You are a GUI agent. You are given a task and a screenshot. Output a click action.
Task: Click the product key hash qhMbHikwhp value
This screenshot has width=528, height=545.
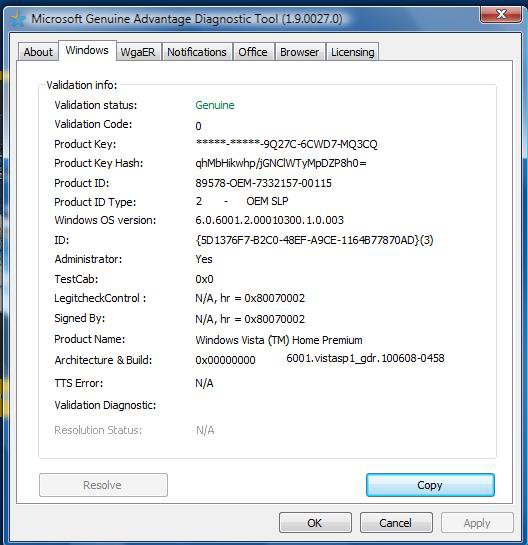coord(281,163)
